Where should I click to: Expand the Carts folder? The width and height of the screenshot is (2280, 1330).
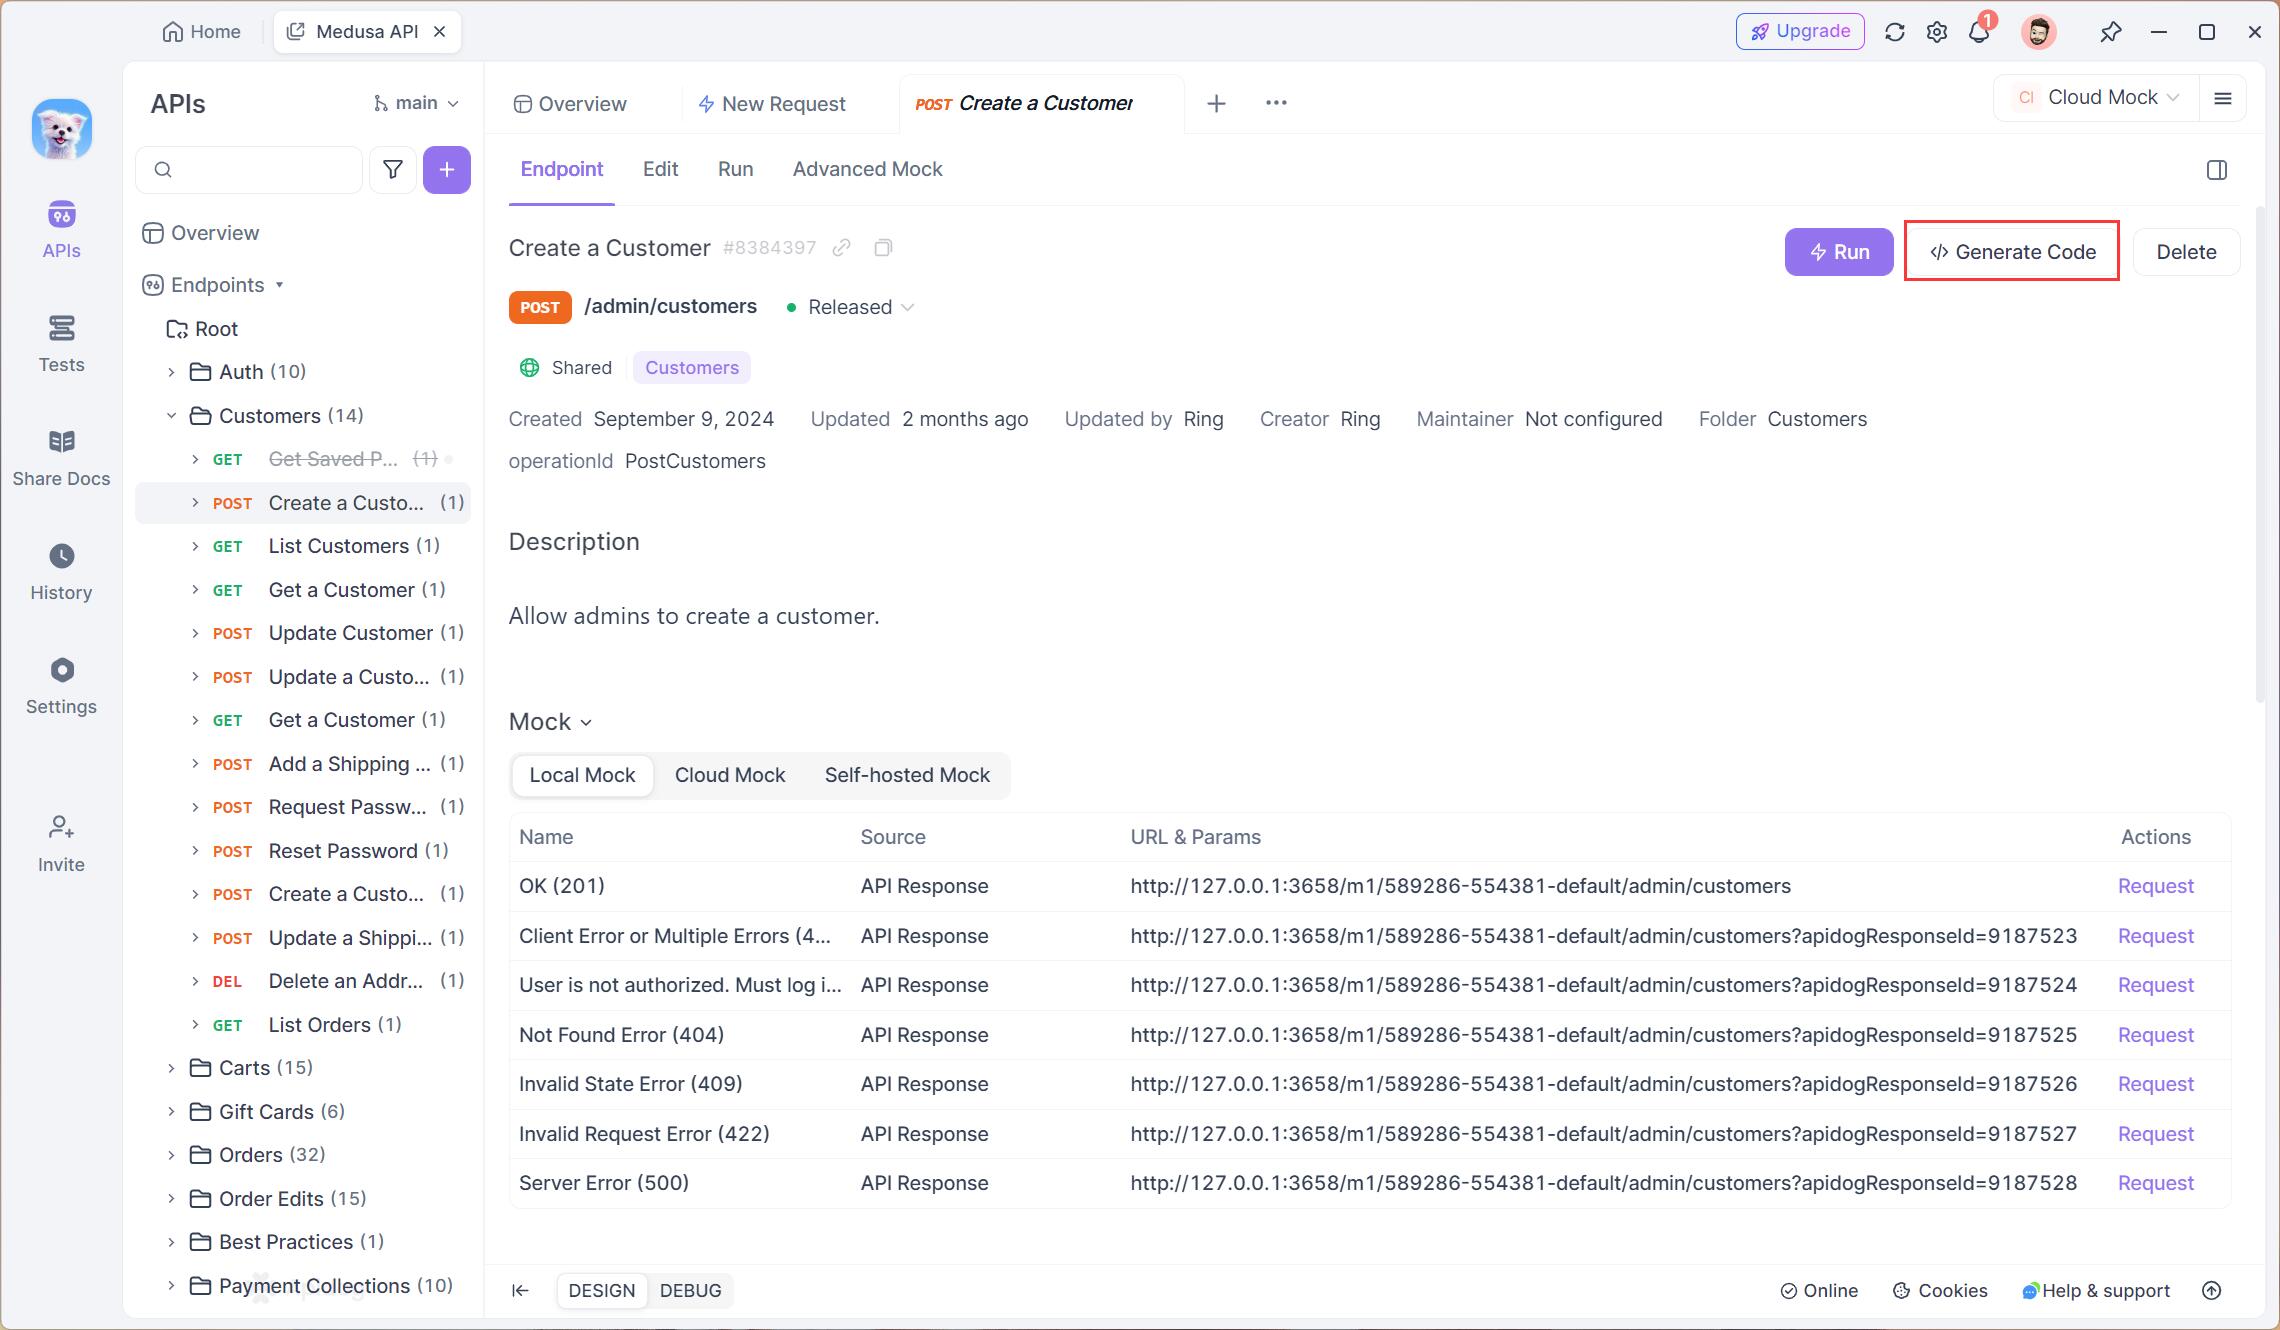[171, 1068]
